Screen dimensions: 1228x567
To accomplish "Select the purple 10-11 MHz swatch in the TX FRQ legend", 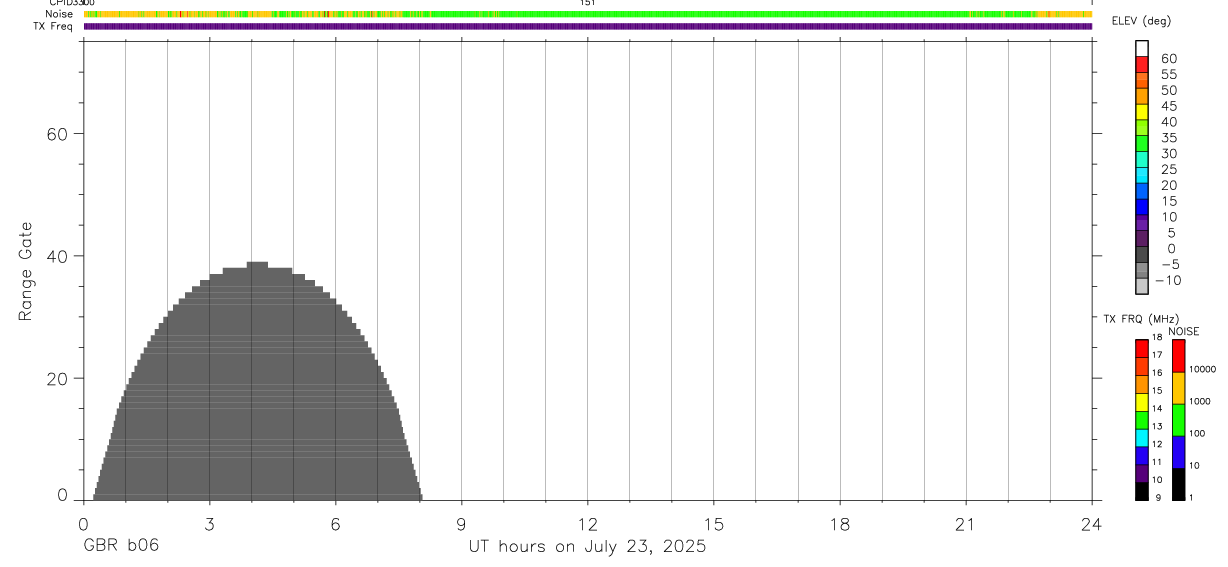I will coord(1142,474).
